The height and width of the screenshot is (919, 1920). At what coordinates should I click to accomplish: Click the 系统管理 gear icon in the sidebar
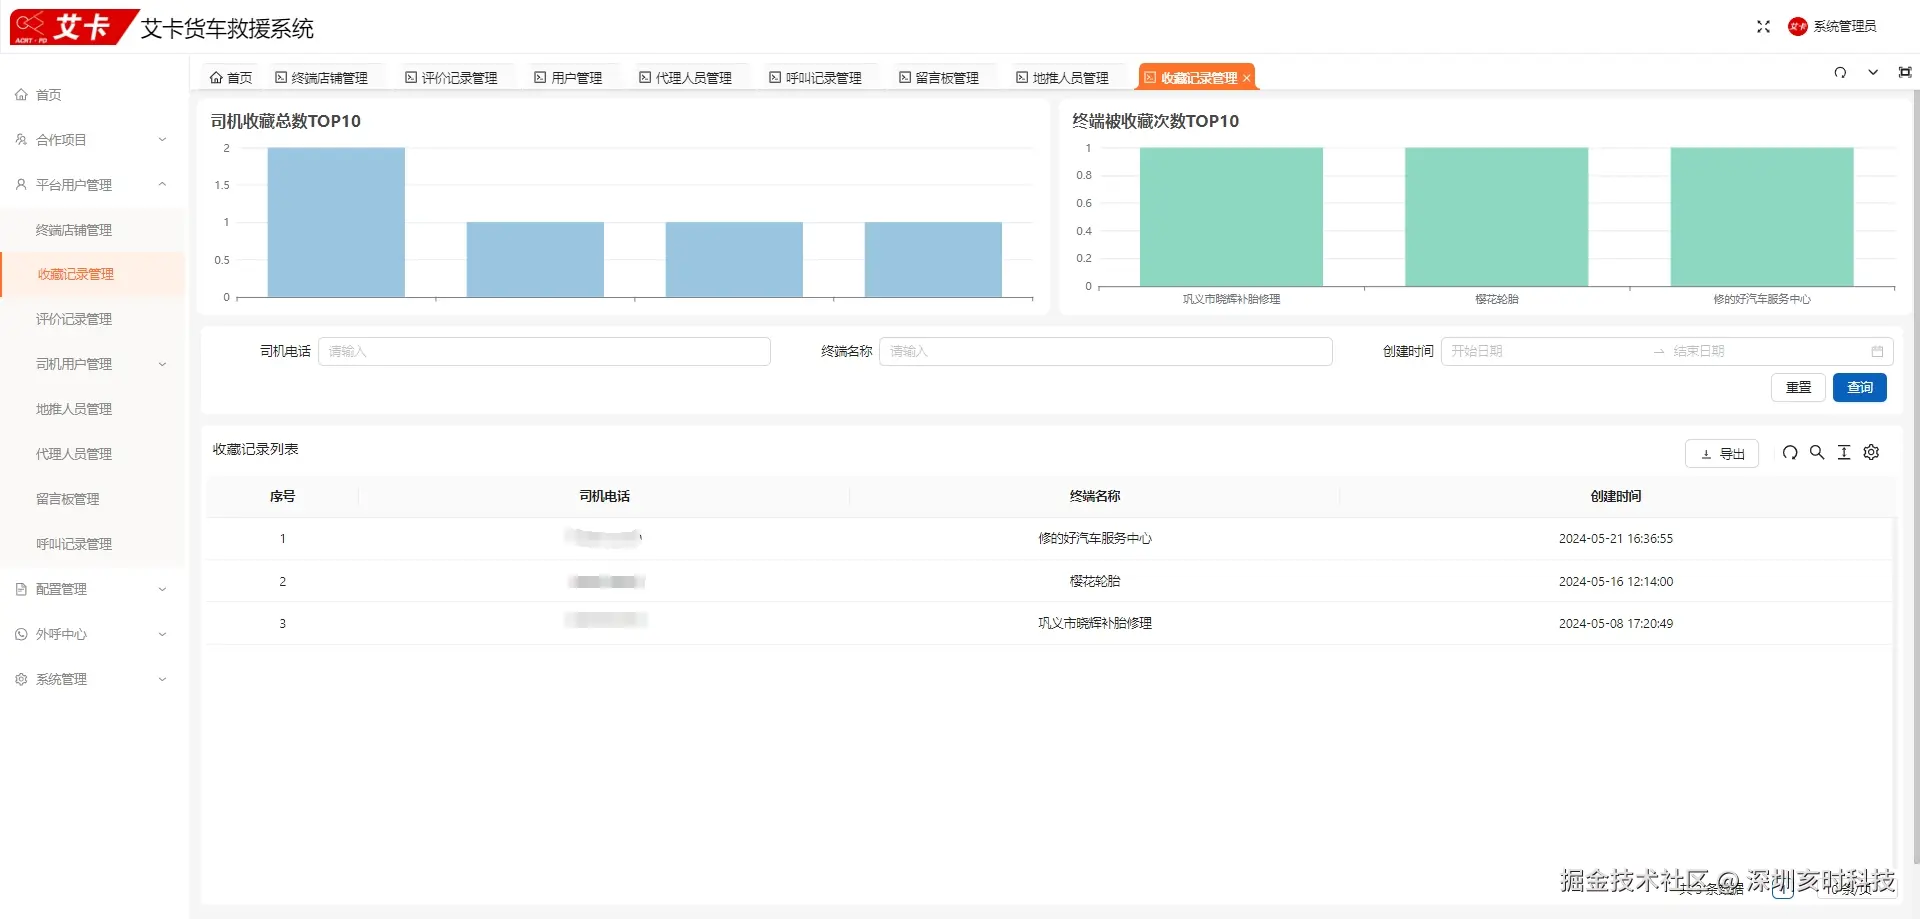21,680
